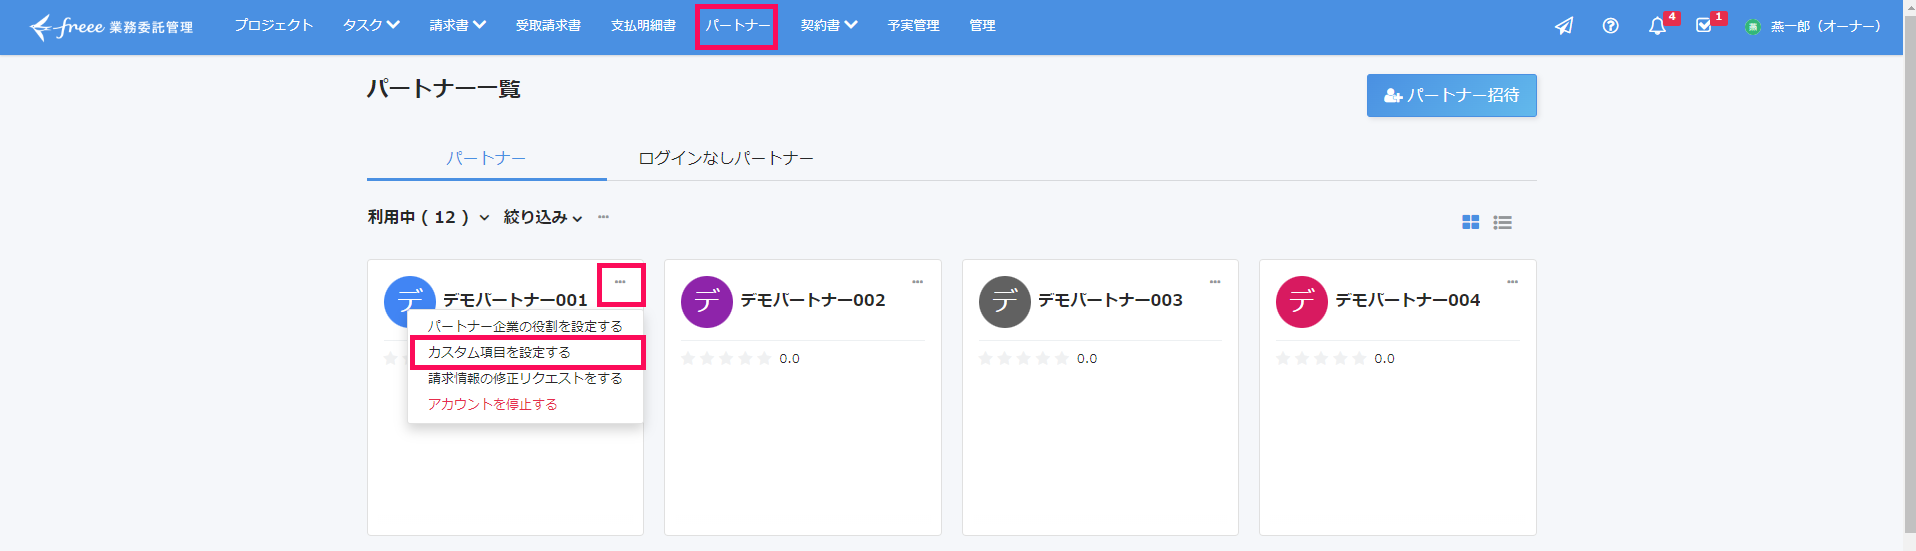Switch to card grid view

tap(1470, 222)
